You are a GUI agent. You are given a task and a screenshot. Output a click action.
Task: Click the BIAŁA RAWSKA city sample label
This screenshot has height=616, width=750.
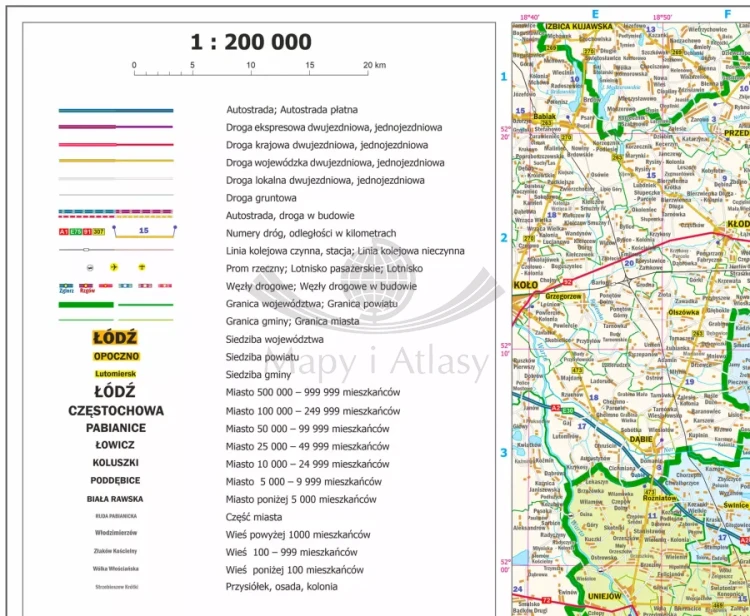tap(115, 499)
